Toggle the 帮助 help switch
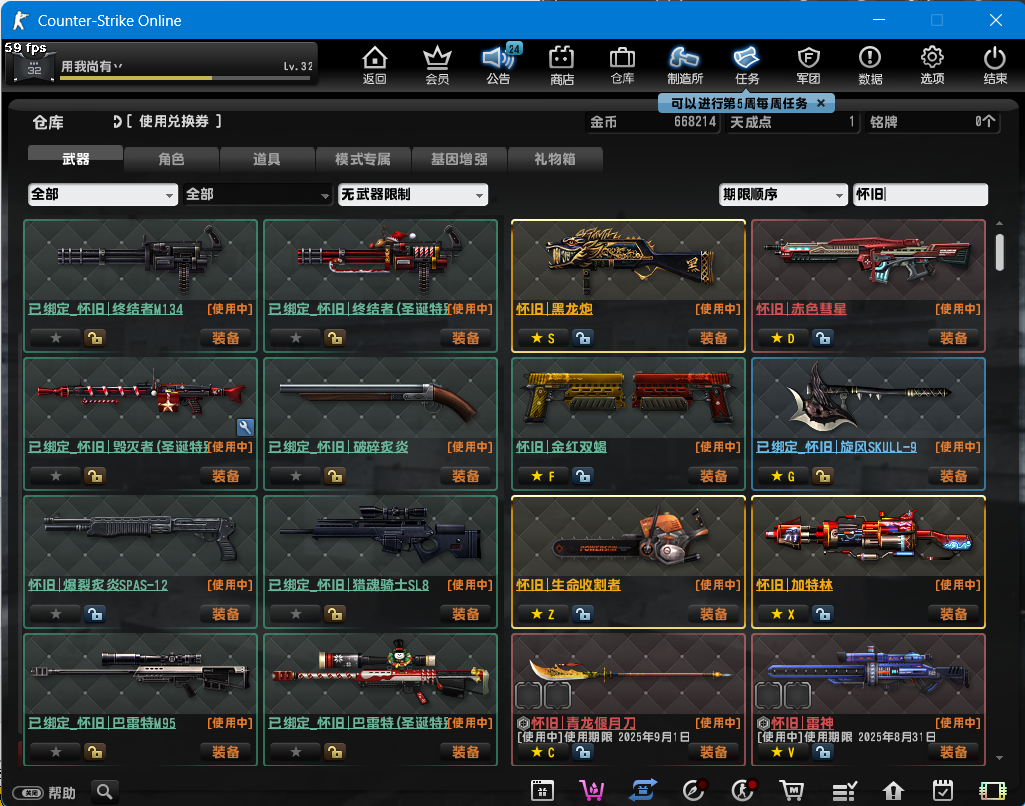1025x806 pixels. tap(28, 793)
